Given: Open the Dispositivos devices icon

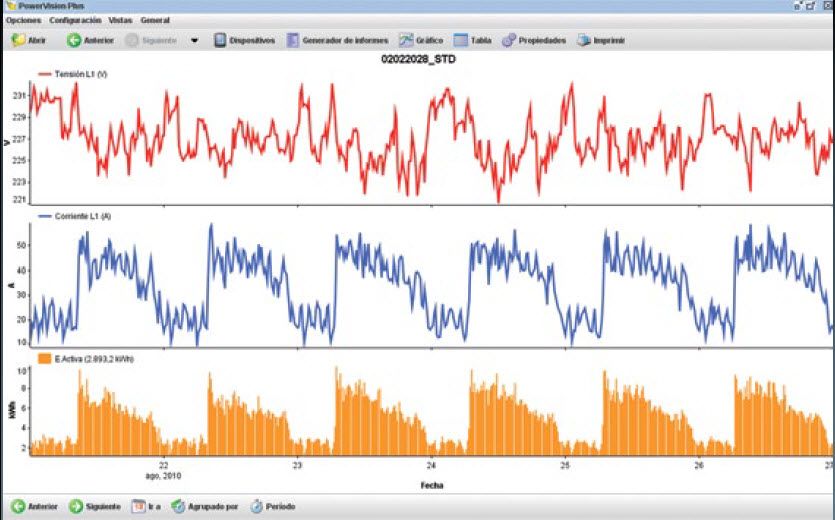Looking at the screenshot, I should click(x=220, y=40).
